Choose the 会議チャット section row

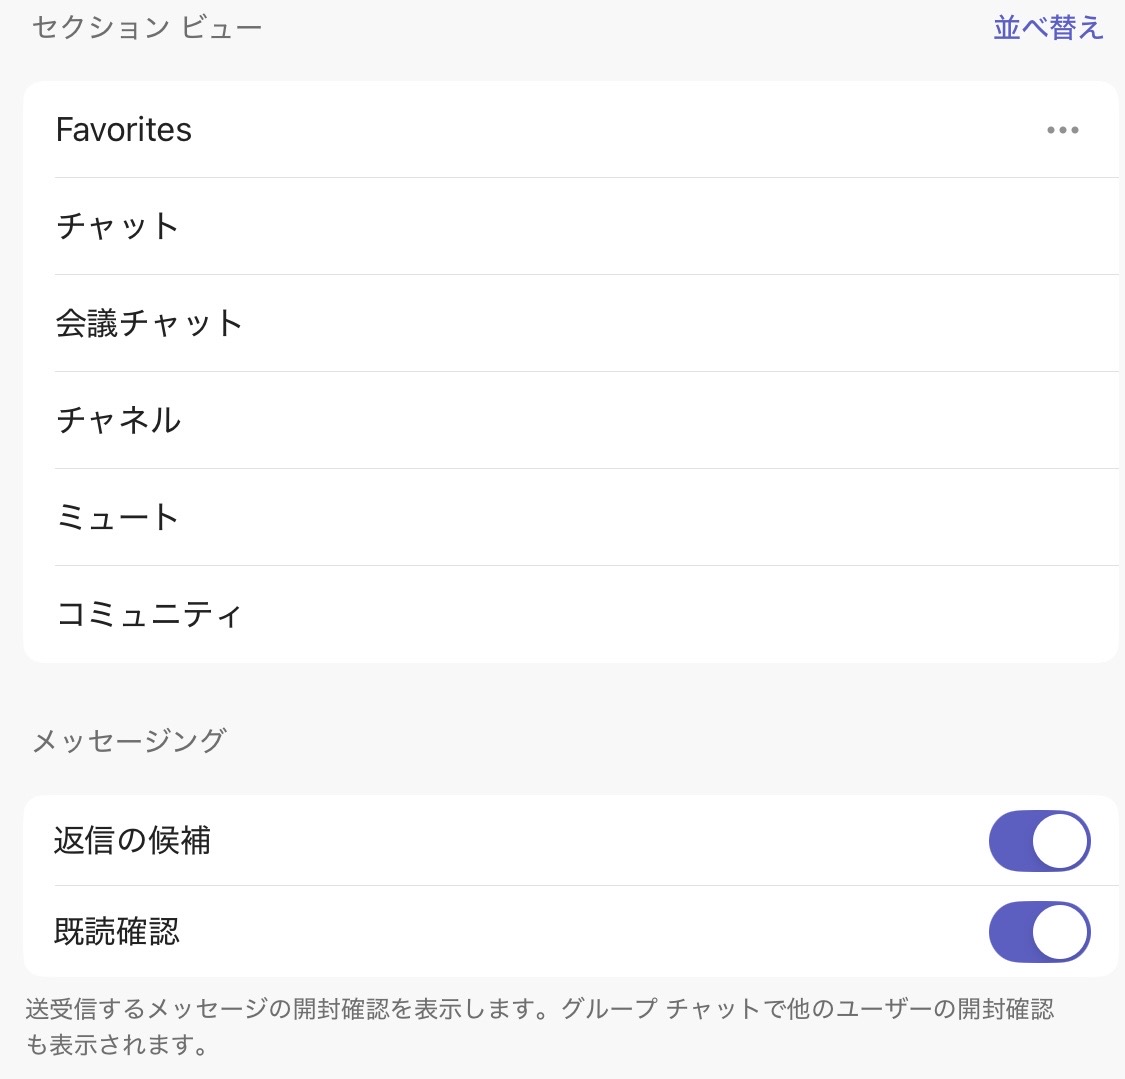pyautogui.click(x=571, y=324)
